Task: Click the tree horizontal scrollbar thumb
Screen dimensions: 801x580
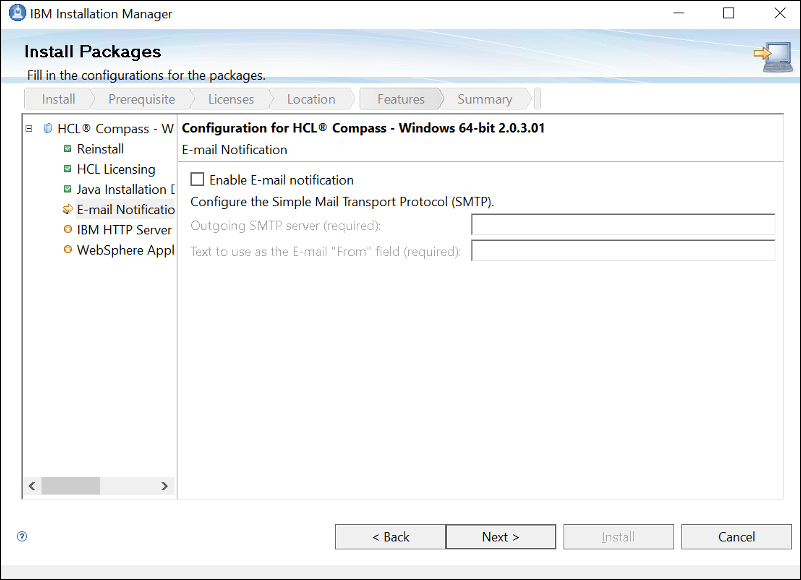Action: pos(70,485)
